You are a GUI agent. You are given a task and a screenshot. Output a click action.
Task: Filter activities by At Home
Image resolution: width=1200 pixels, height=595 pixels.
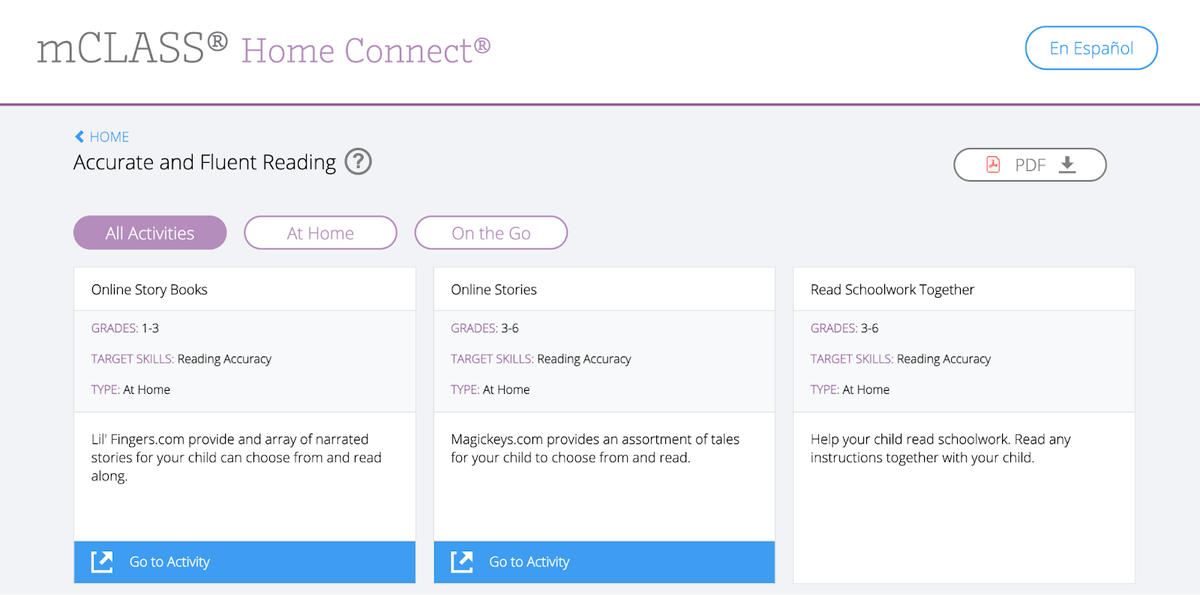[x=320, y=233]
